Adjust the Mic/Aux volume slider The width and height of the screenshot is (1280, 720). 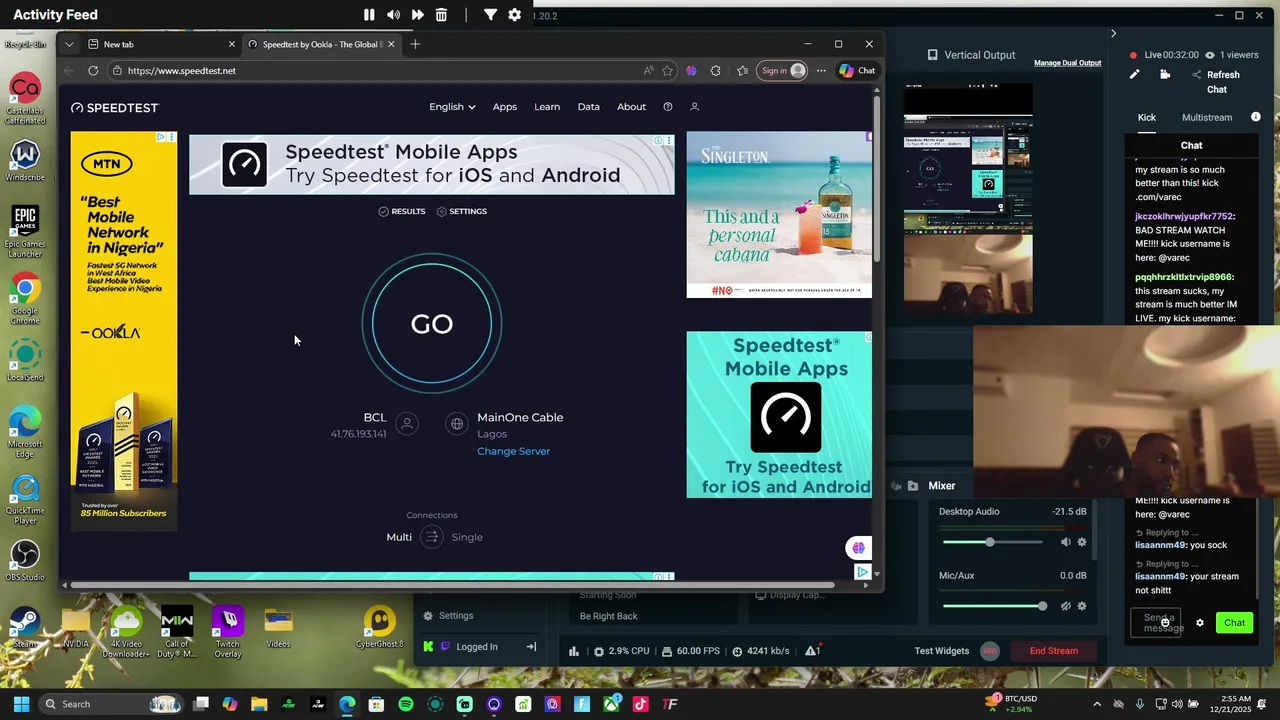(992, 606)
